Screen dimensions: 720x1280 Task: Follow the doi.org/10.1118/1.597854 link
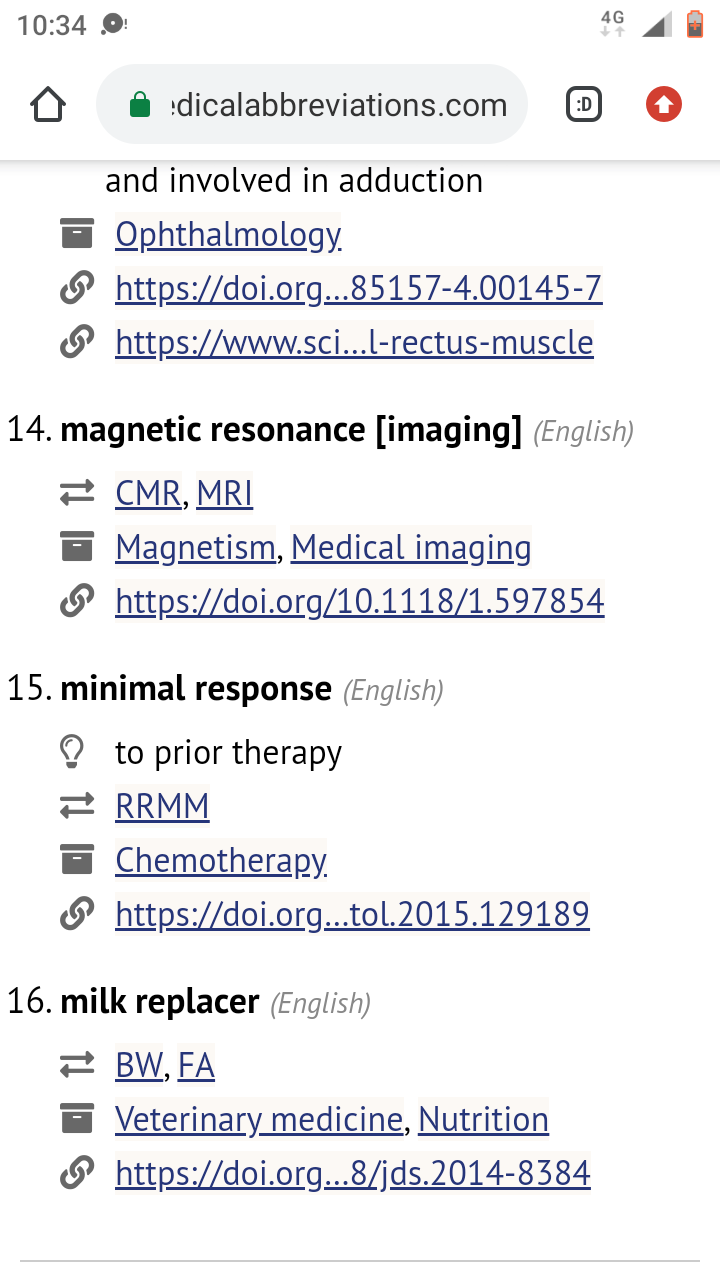[x=360, y=601]
